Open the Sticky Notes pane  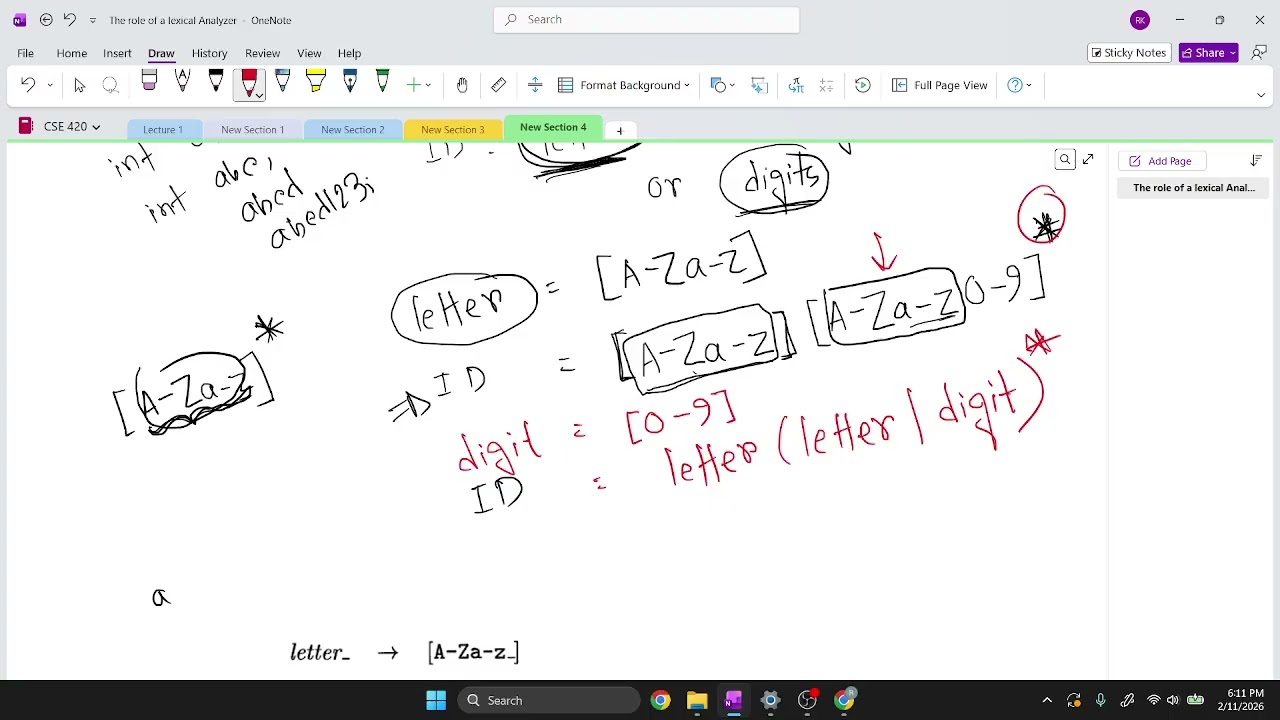click(1129, 53)
